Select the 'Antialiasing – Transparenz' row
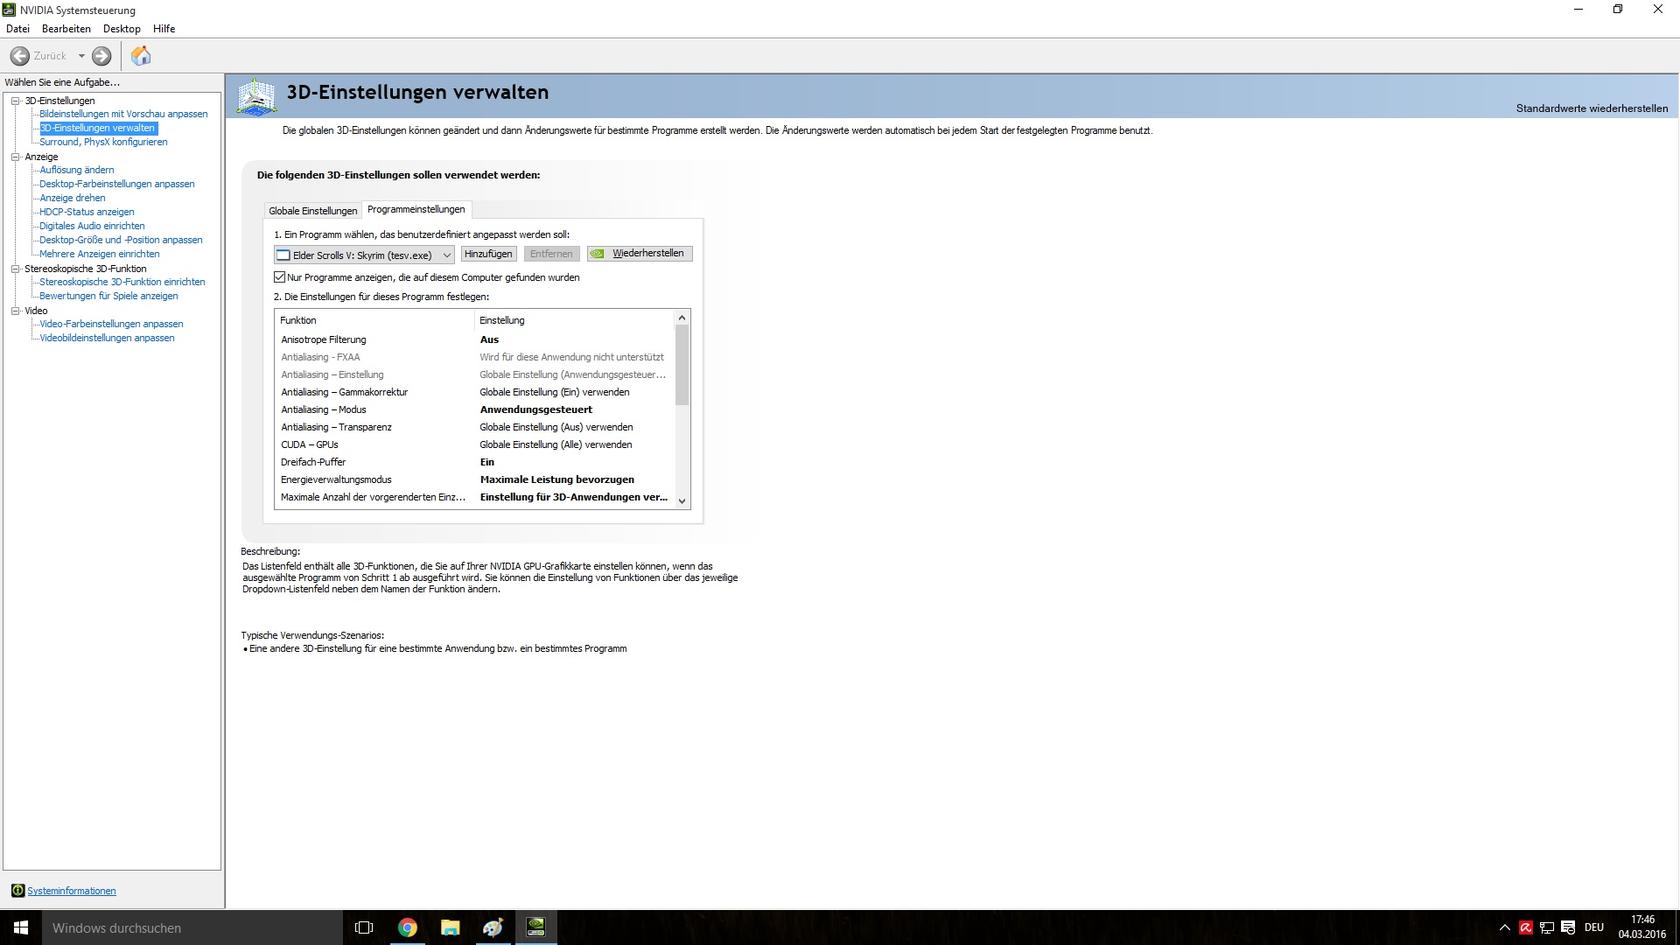The width and height of the screenshot is (1680, 945). (475, 427)
